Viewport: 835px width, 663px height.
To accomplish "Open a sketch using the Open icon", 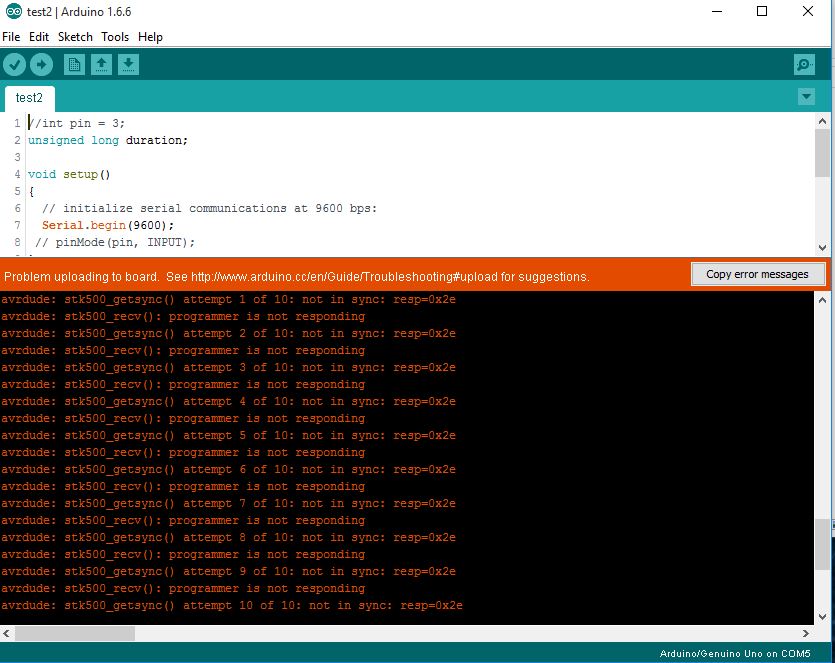I will 101,65.
